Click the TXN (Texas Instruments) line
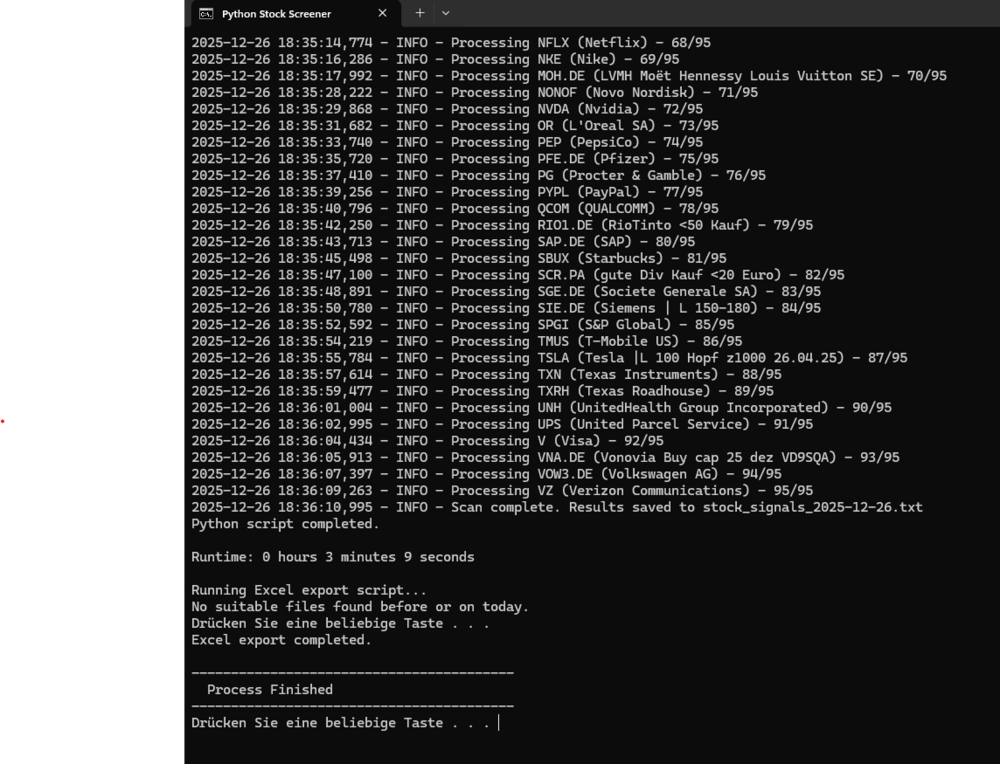1000x764 pixels. [487, 374]
